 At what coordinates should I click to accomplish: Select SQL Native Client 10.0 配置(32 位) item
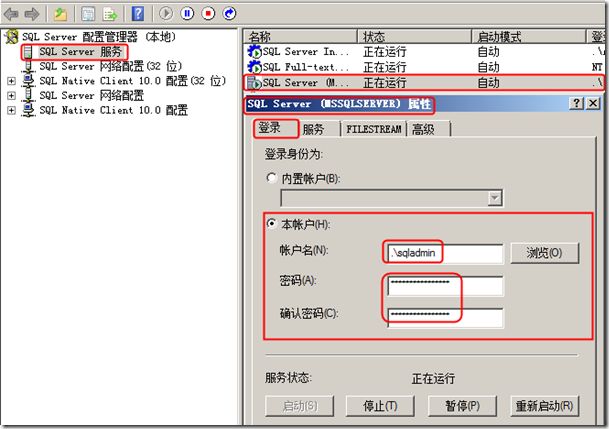point(132,81)
